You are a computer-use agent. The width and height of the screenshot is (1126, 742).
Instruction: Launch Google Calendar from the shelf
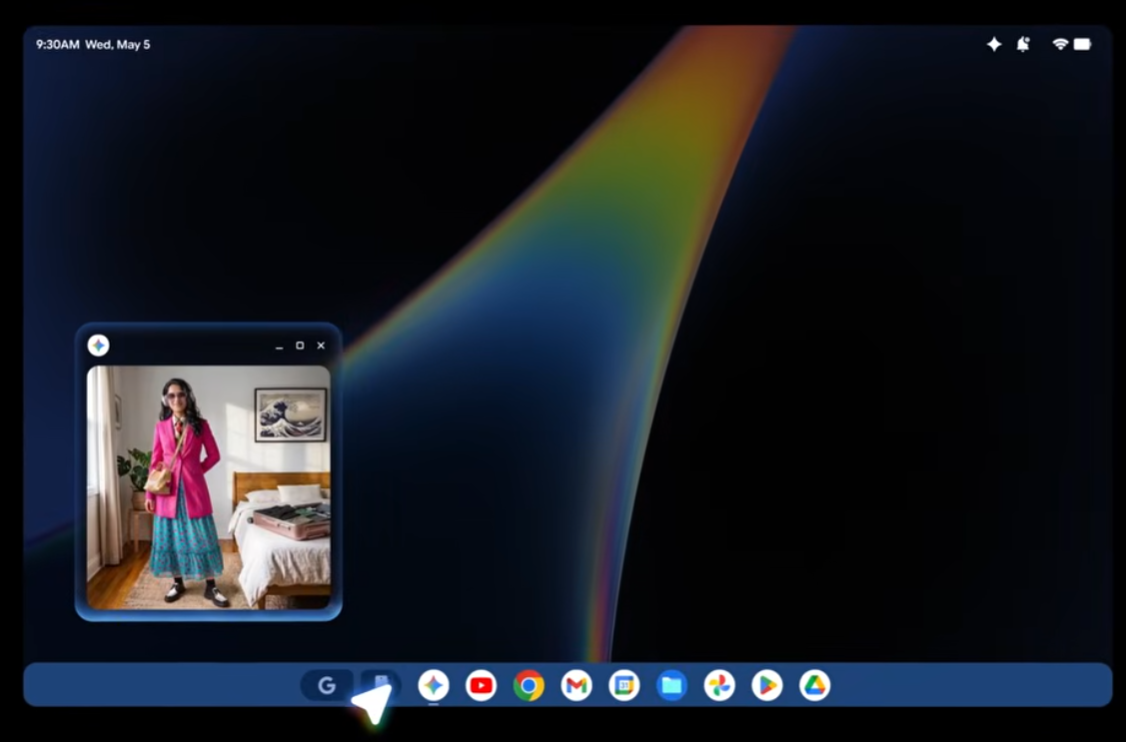point(624,685)
